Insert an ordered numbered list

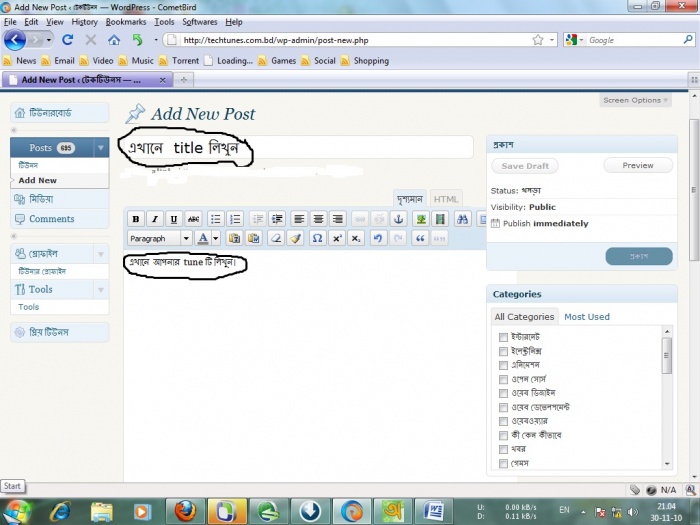tap(235, 219)
